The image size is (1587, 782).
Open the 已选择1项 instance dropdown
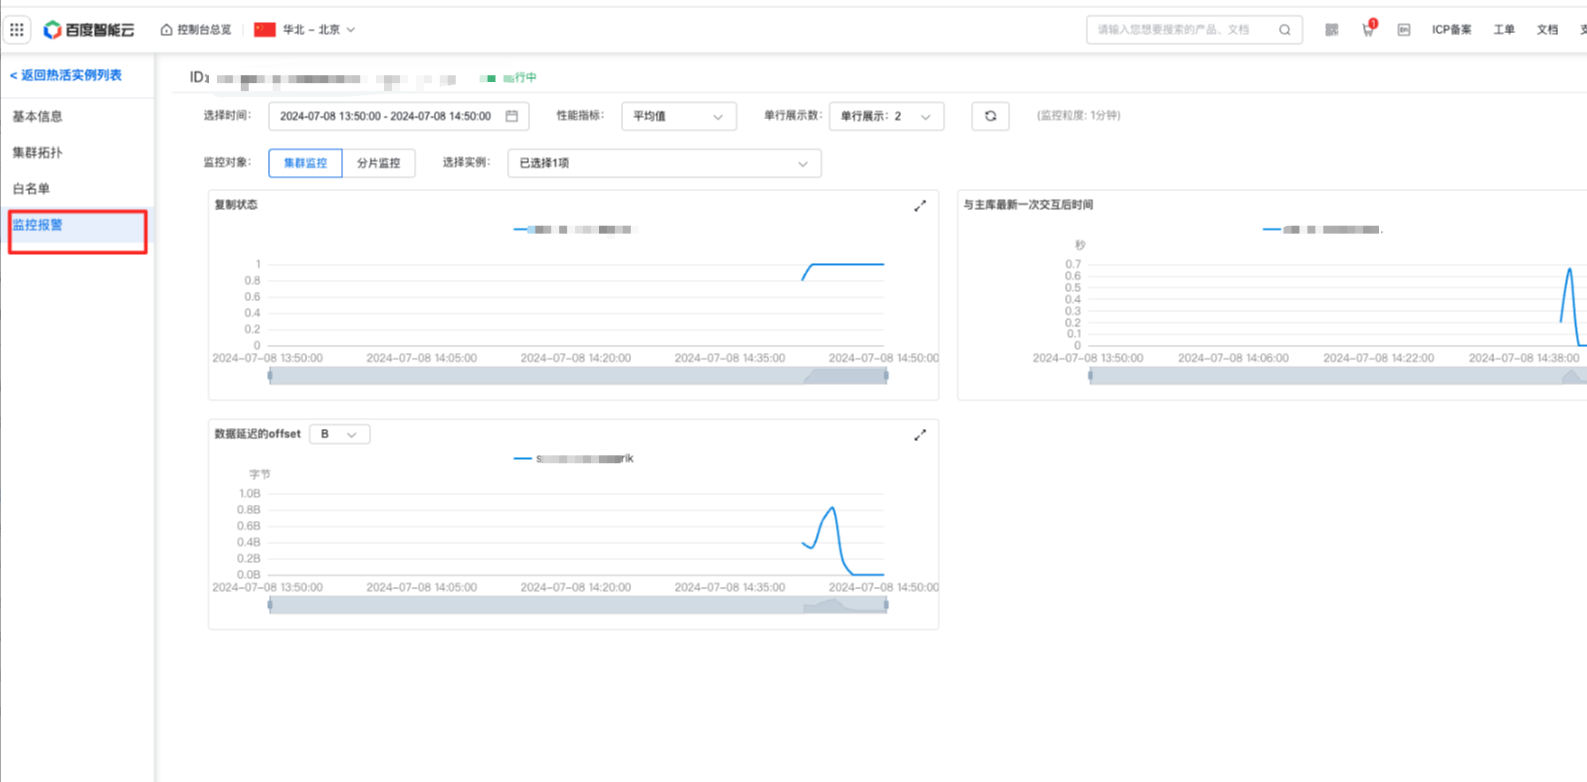[x=664, y=163]
